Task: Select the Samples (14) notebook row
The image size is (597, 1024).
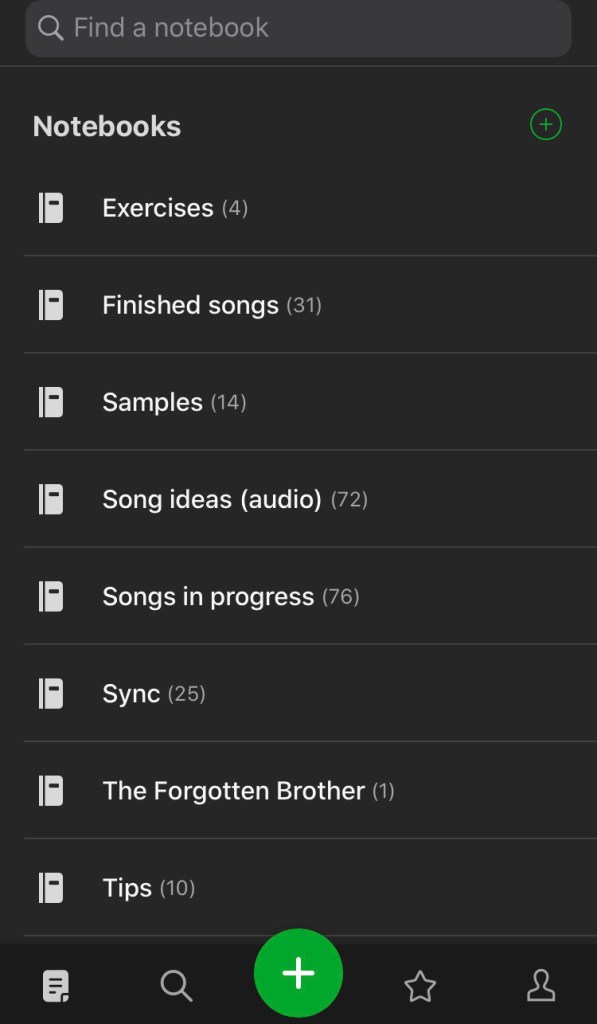Action: click(310, 402)
